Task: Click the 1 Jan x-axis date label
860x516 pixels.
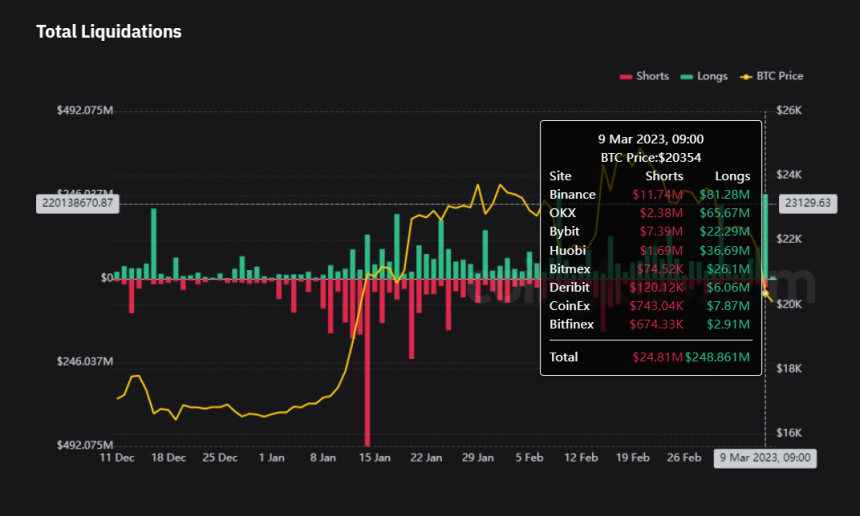Action: [271, 458]
